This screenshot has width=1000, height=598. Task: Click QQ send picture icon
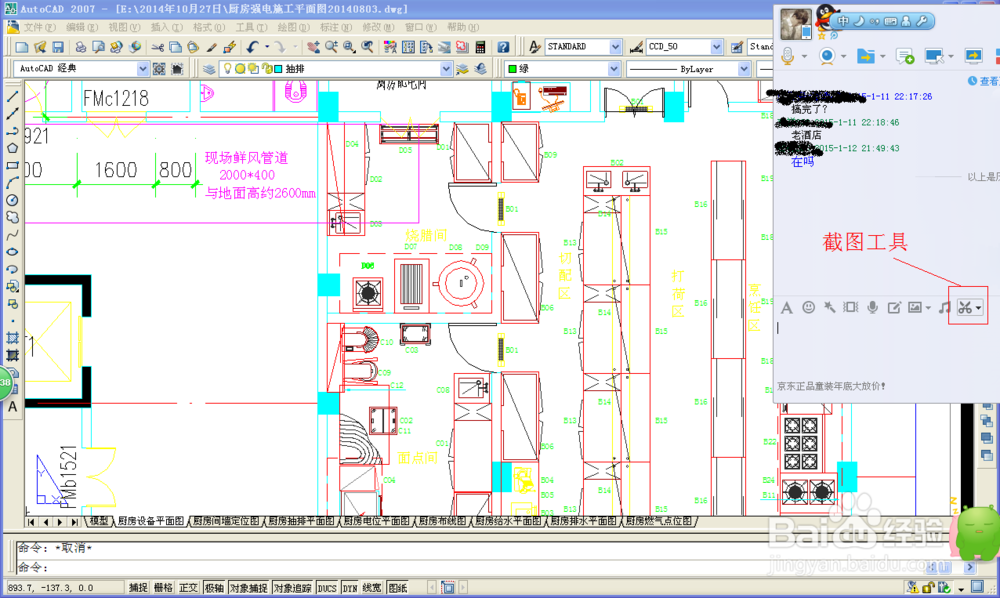[x=915, y=307]
